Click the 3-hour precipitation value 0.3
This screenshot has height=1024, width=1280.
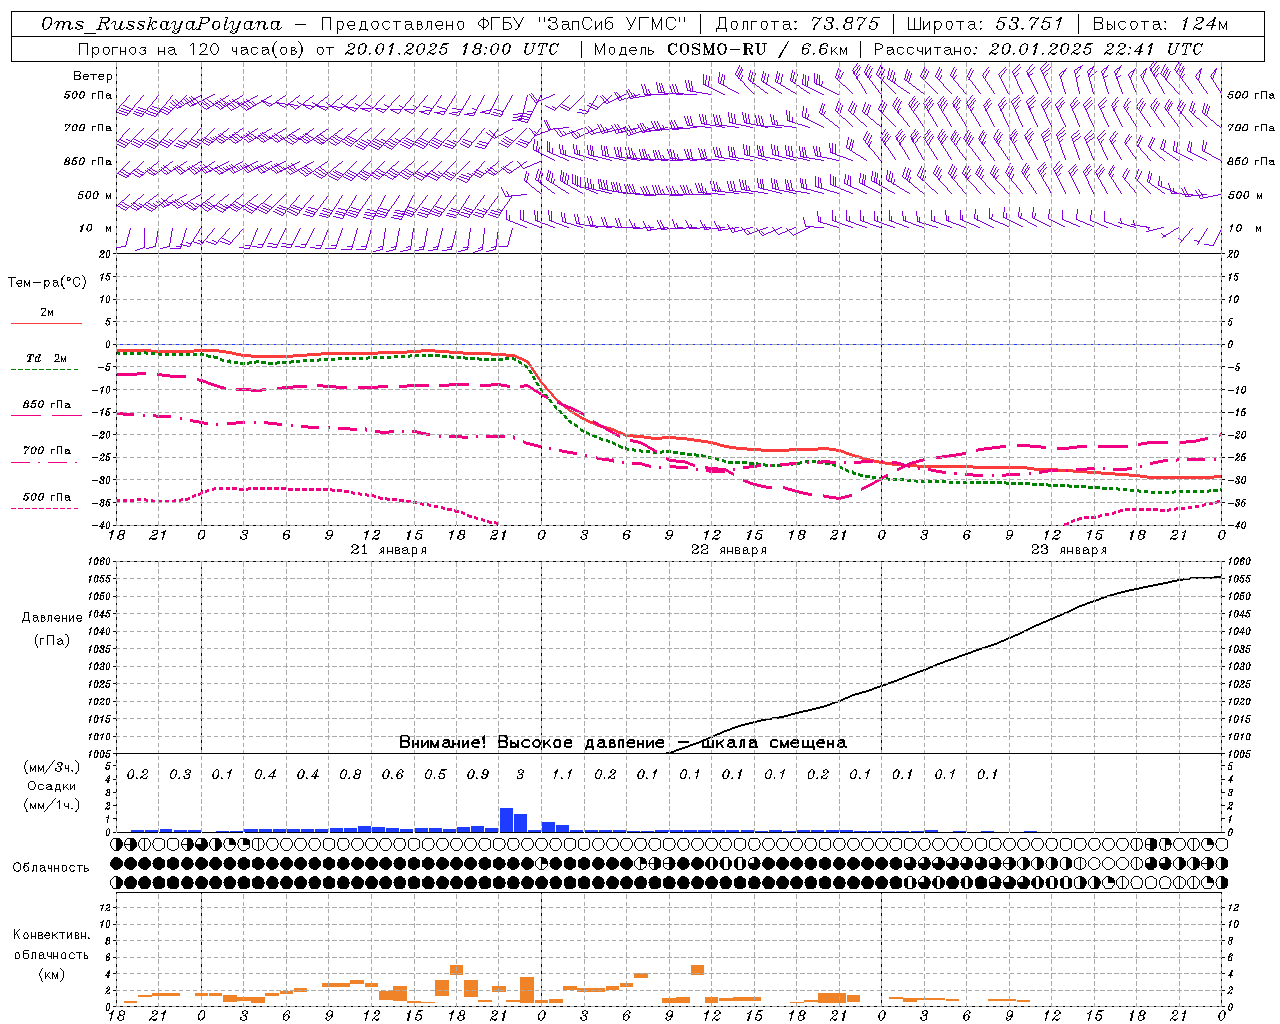[x=180, y=774]
